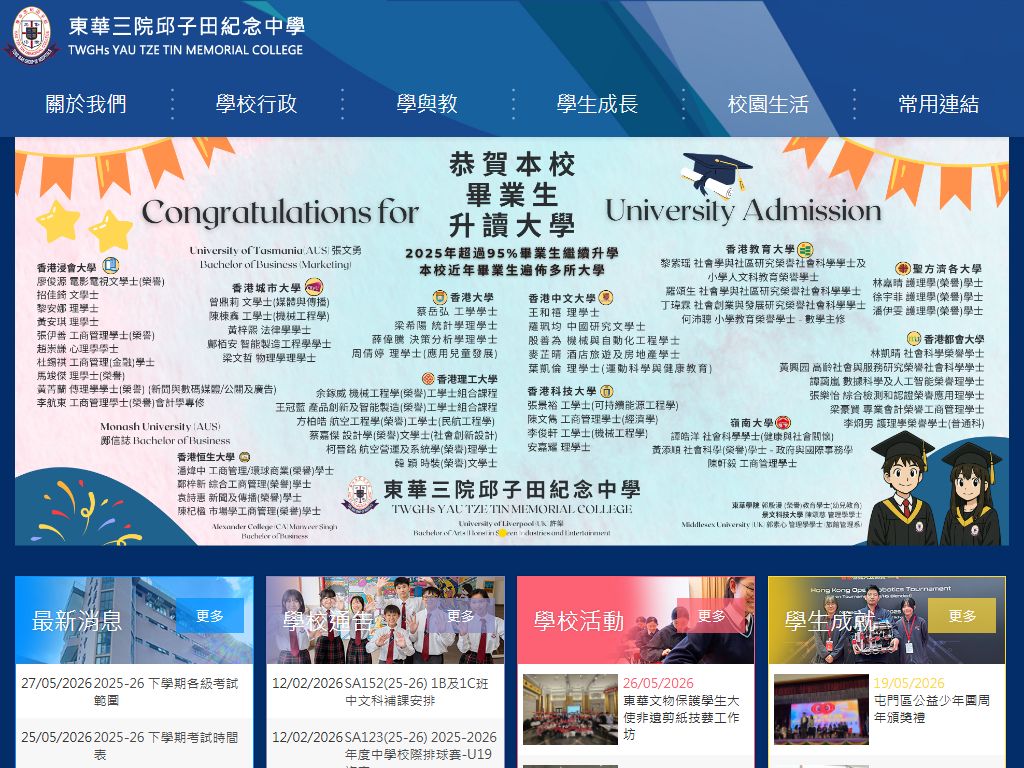This screenshot has width=1024, height=768.
Task: Open the 最新消息 section heading
Action: click(77, 620)
